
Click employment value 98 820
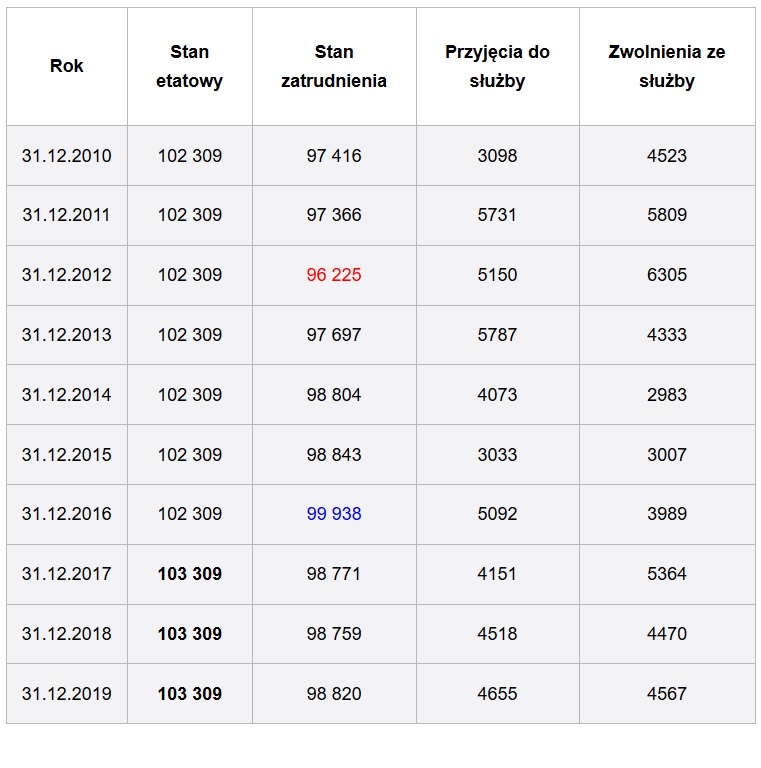tap(334, 694)
